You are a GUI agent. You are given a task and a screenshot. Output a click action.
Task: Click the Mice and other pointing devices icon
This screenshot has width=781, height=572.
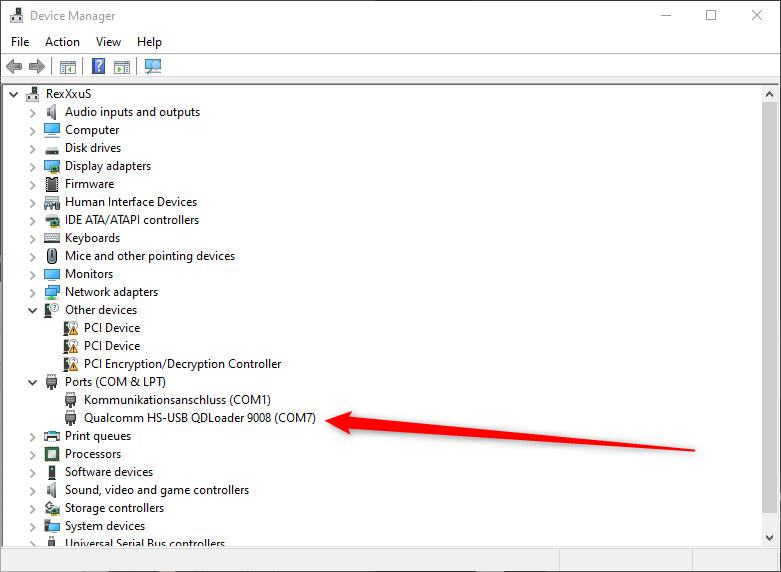click(52, 256)
